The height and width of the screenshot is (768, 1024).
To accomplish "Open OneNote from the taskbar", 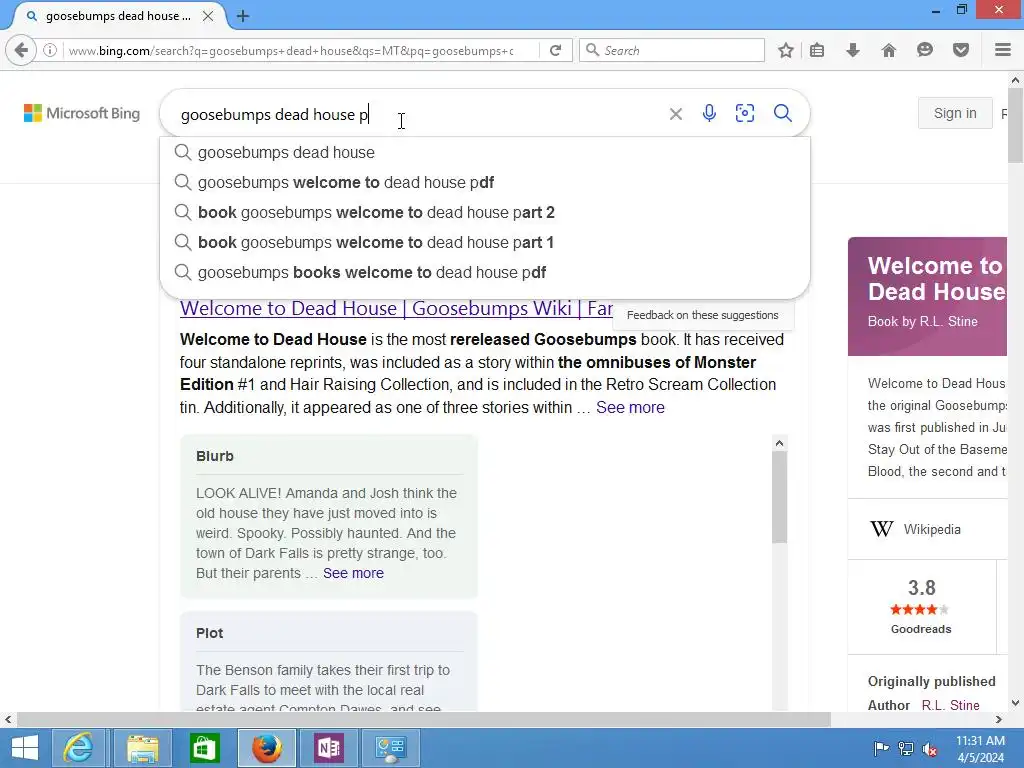I will tap(328, 748).
